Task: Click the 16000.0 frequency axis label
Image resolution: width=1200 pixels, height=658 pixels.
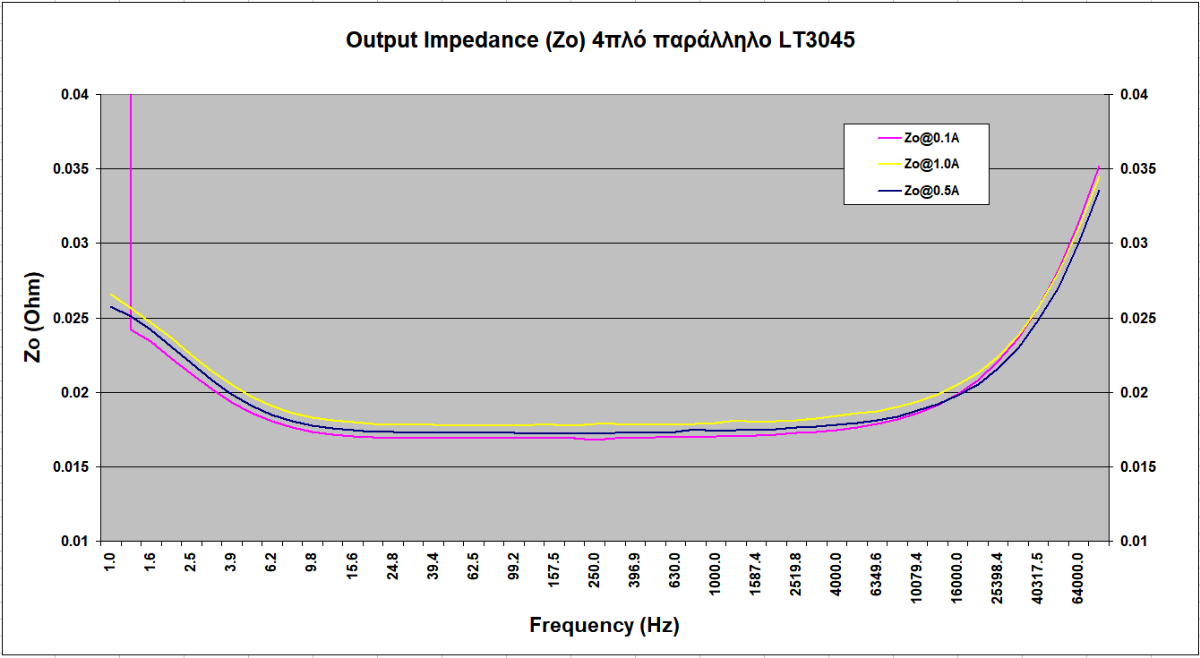Action: [957, 573]
